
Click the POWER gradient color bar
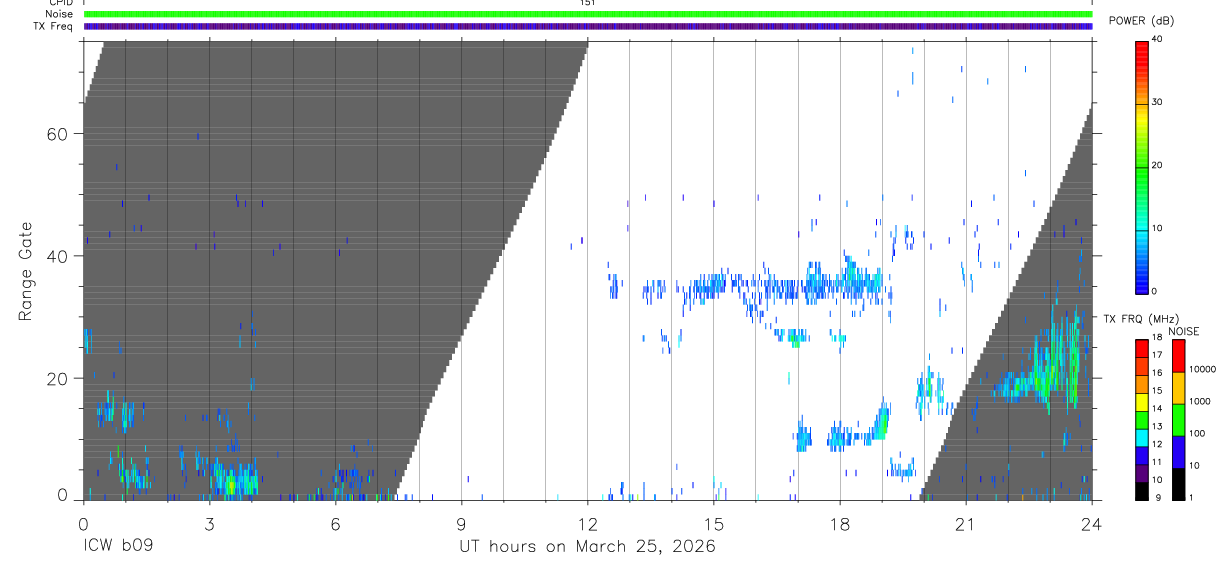[1142, 166]
